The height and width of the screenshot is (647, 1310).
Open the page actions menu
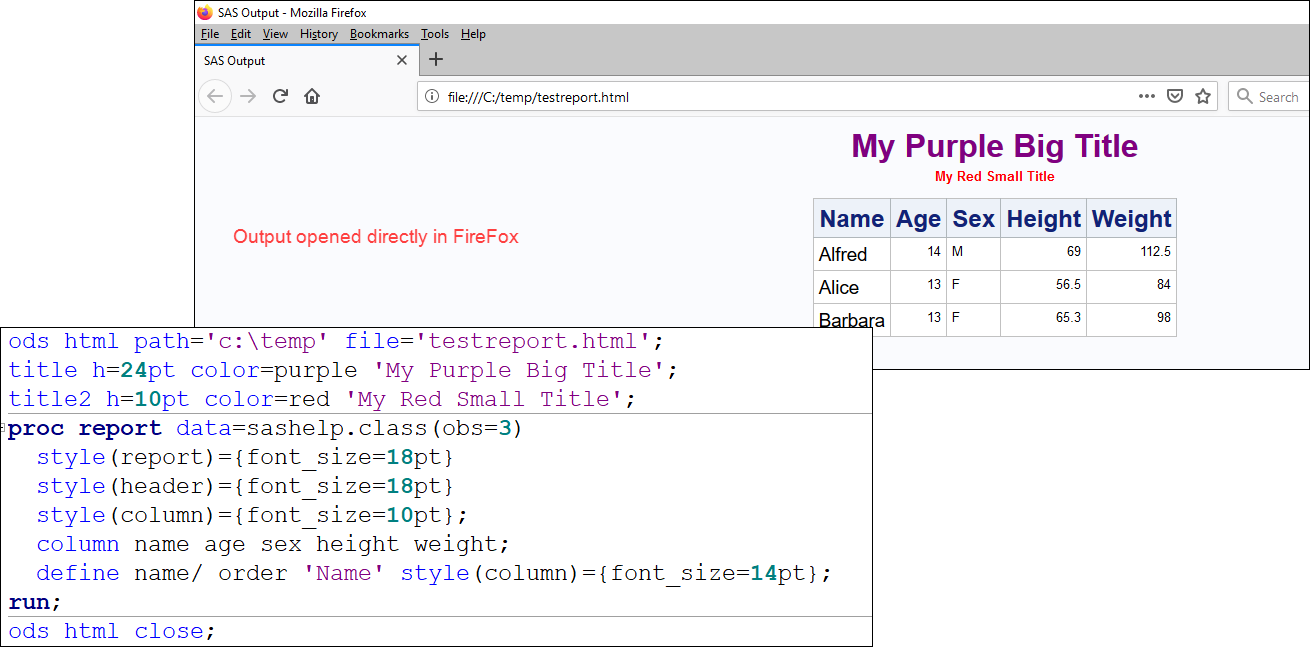pos(1146,96)
